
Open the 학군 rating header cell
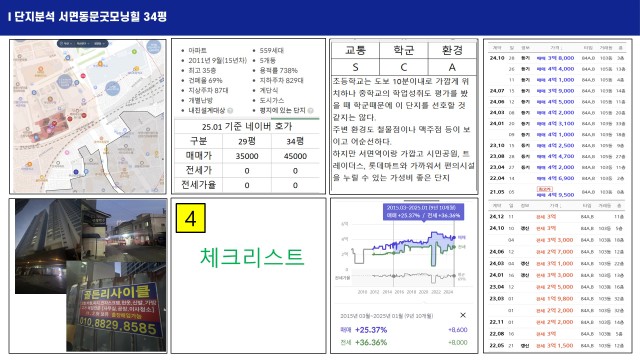tap(404, 50)
